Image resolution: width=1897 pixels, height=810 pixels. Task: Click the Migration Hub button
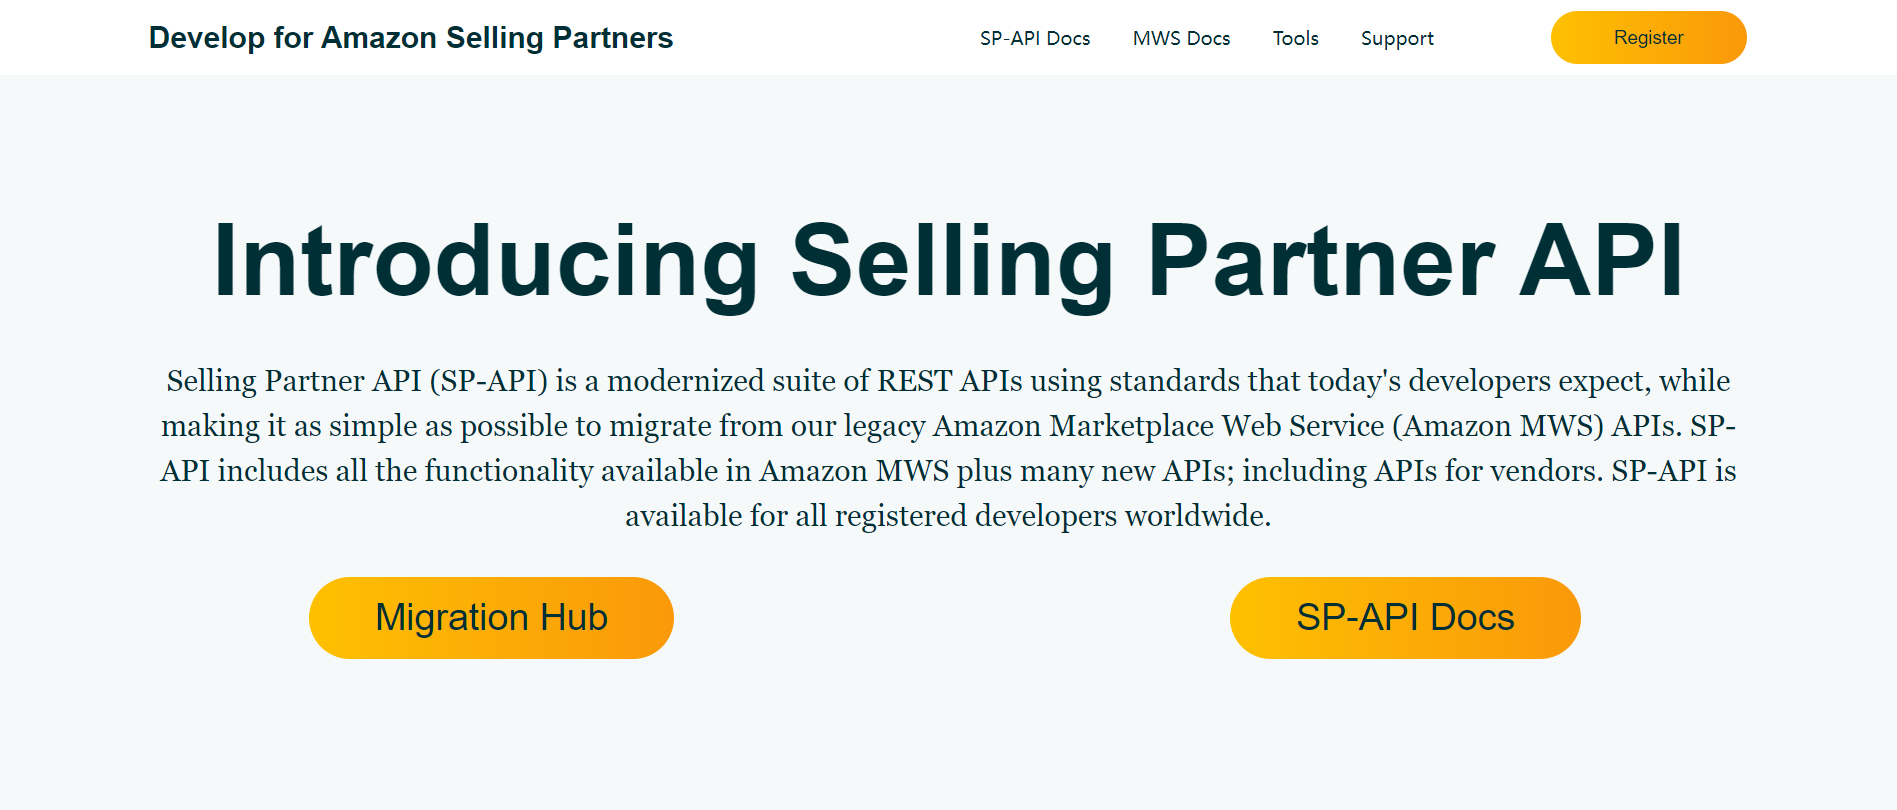tap(491, 617)
